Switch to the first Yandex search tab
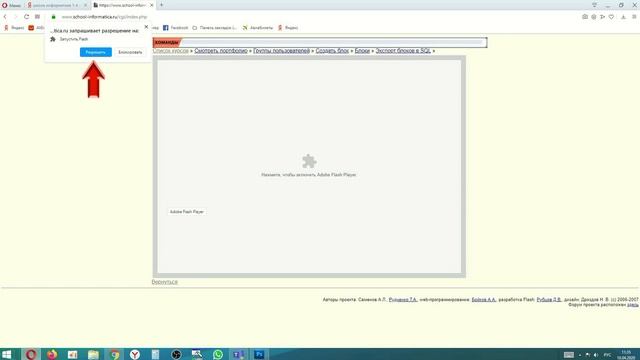The image size is (640, 360). pos(55,5)
